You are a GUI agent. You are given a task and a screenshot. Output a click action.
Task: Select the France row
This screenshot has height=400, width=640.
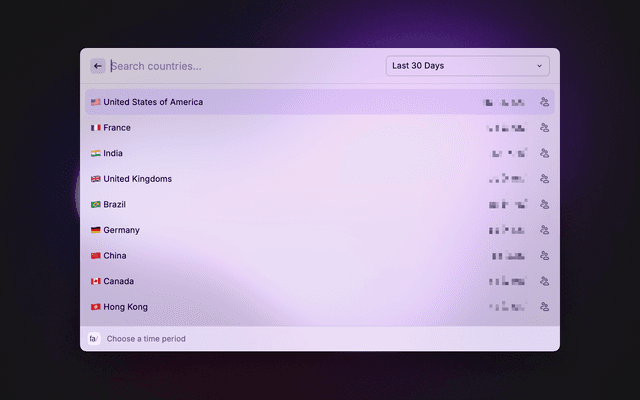[320, 128]
